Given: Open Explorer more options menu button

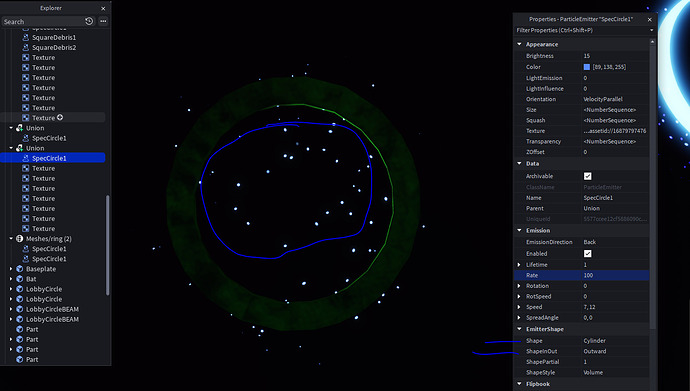Looking at the screenshot, I should pyautogui.click(x=103, y=21).
